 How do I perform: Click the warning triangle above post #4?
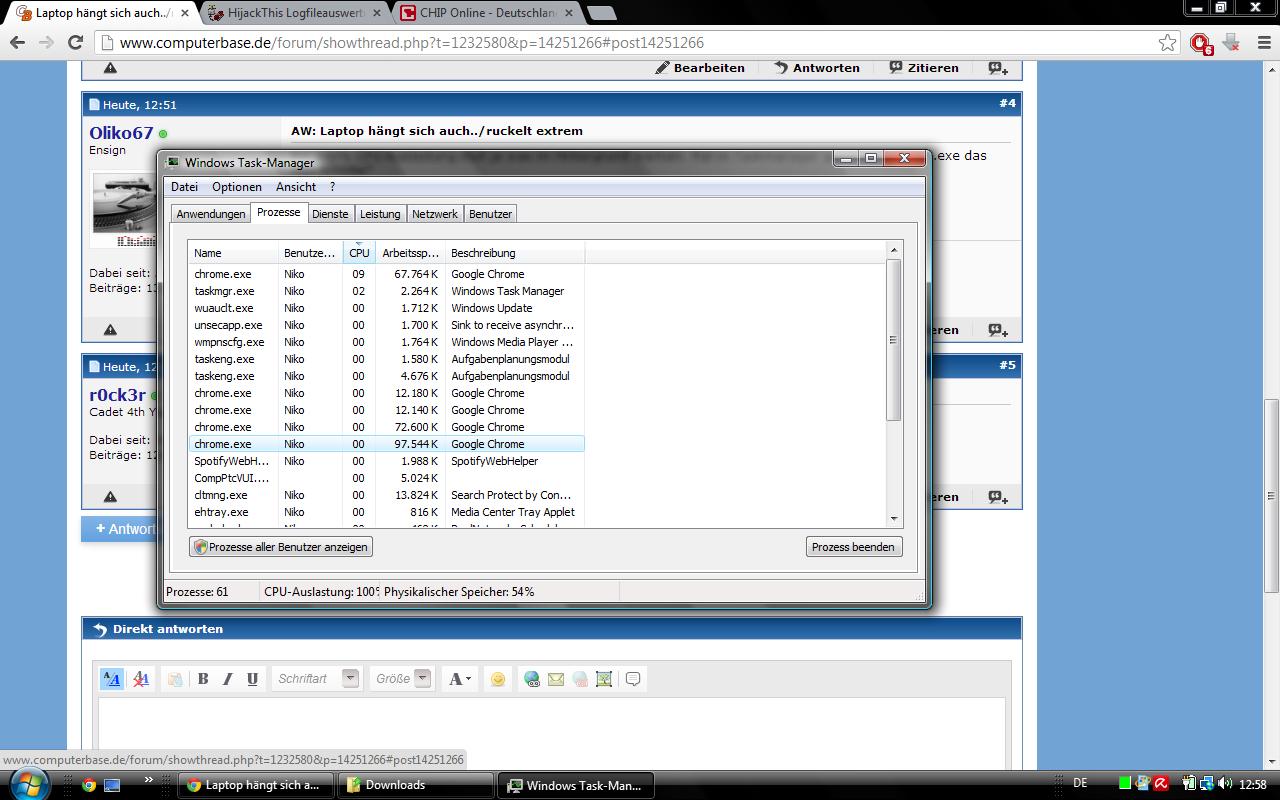pyautogui.click(x=110, y=68)
